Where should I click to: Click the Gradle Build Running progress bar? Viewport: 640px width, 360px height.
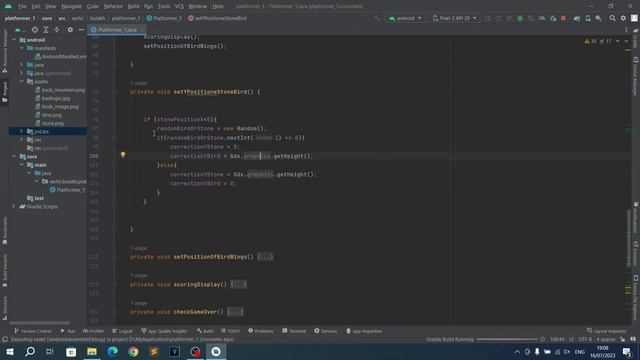[x=507, y=340]
